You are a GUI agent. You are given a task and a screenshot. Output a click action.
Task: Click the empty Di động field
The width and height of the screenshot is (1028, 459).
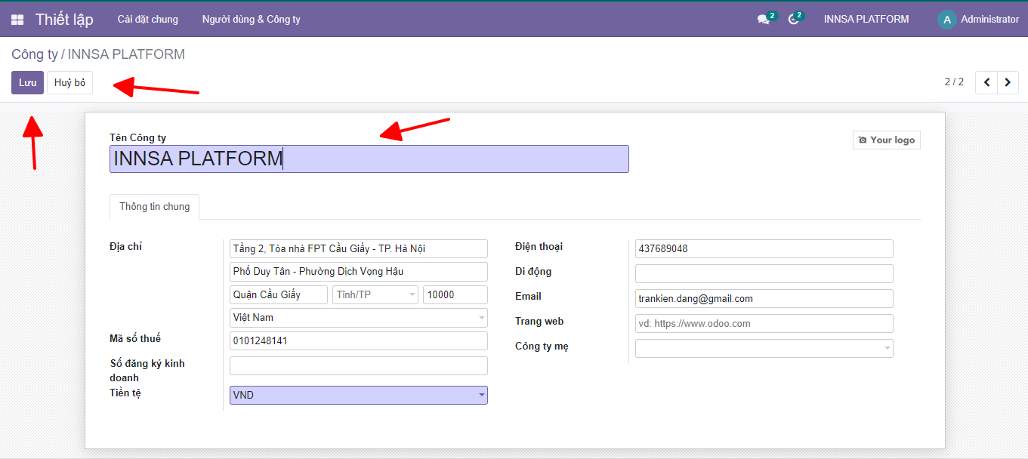[764, 273]
